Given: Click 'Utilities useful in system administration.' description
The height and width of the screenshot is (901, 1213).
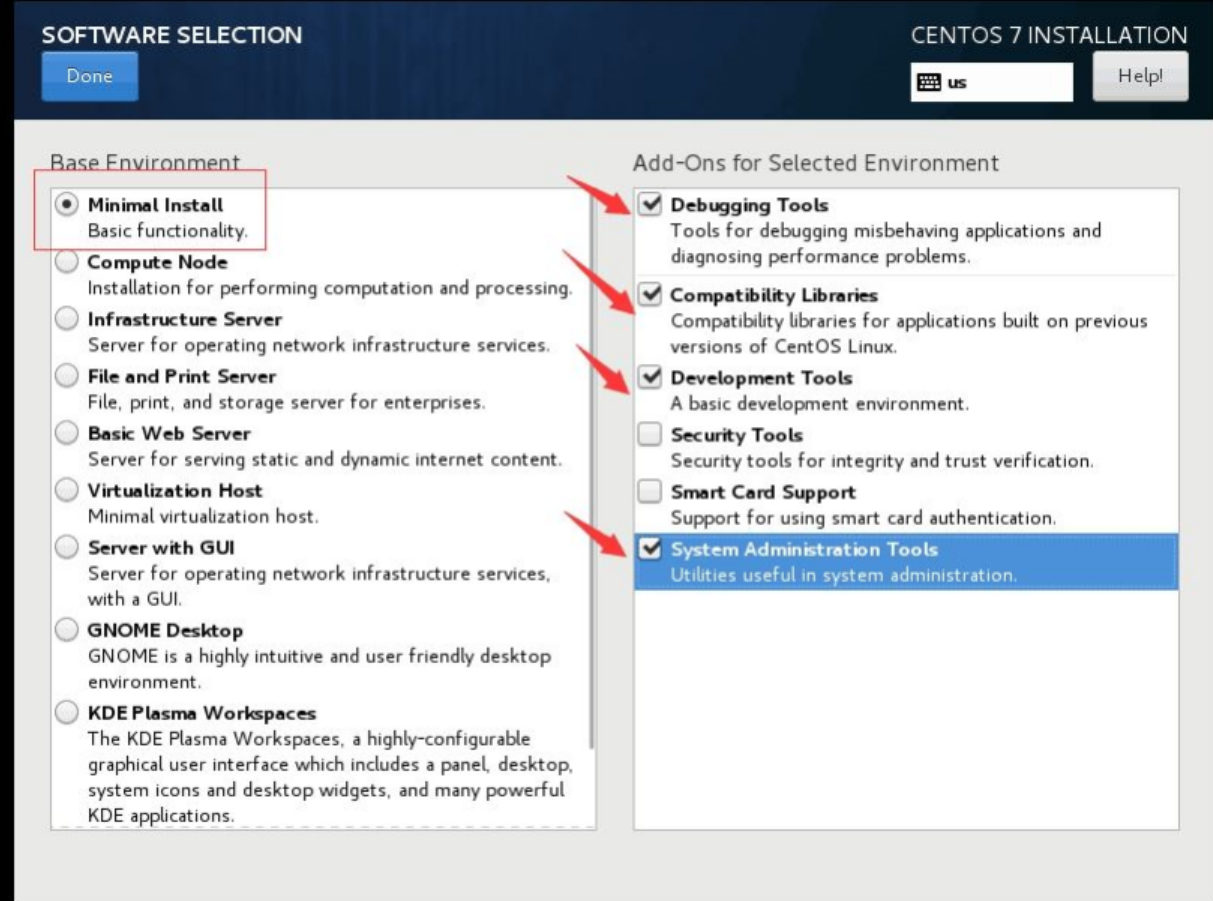Looking at the screenshot, I should coord(843,575).
